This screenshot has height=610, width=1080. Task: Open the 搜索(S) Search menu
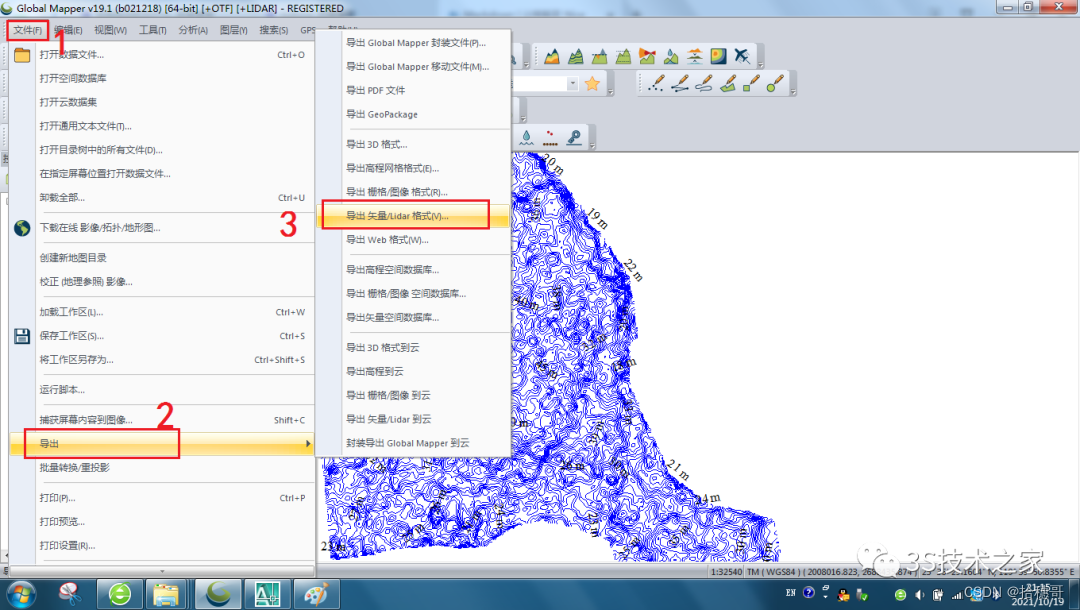[x=273, y=30]
